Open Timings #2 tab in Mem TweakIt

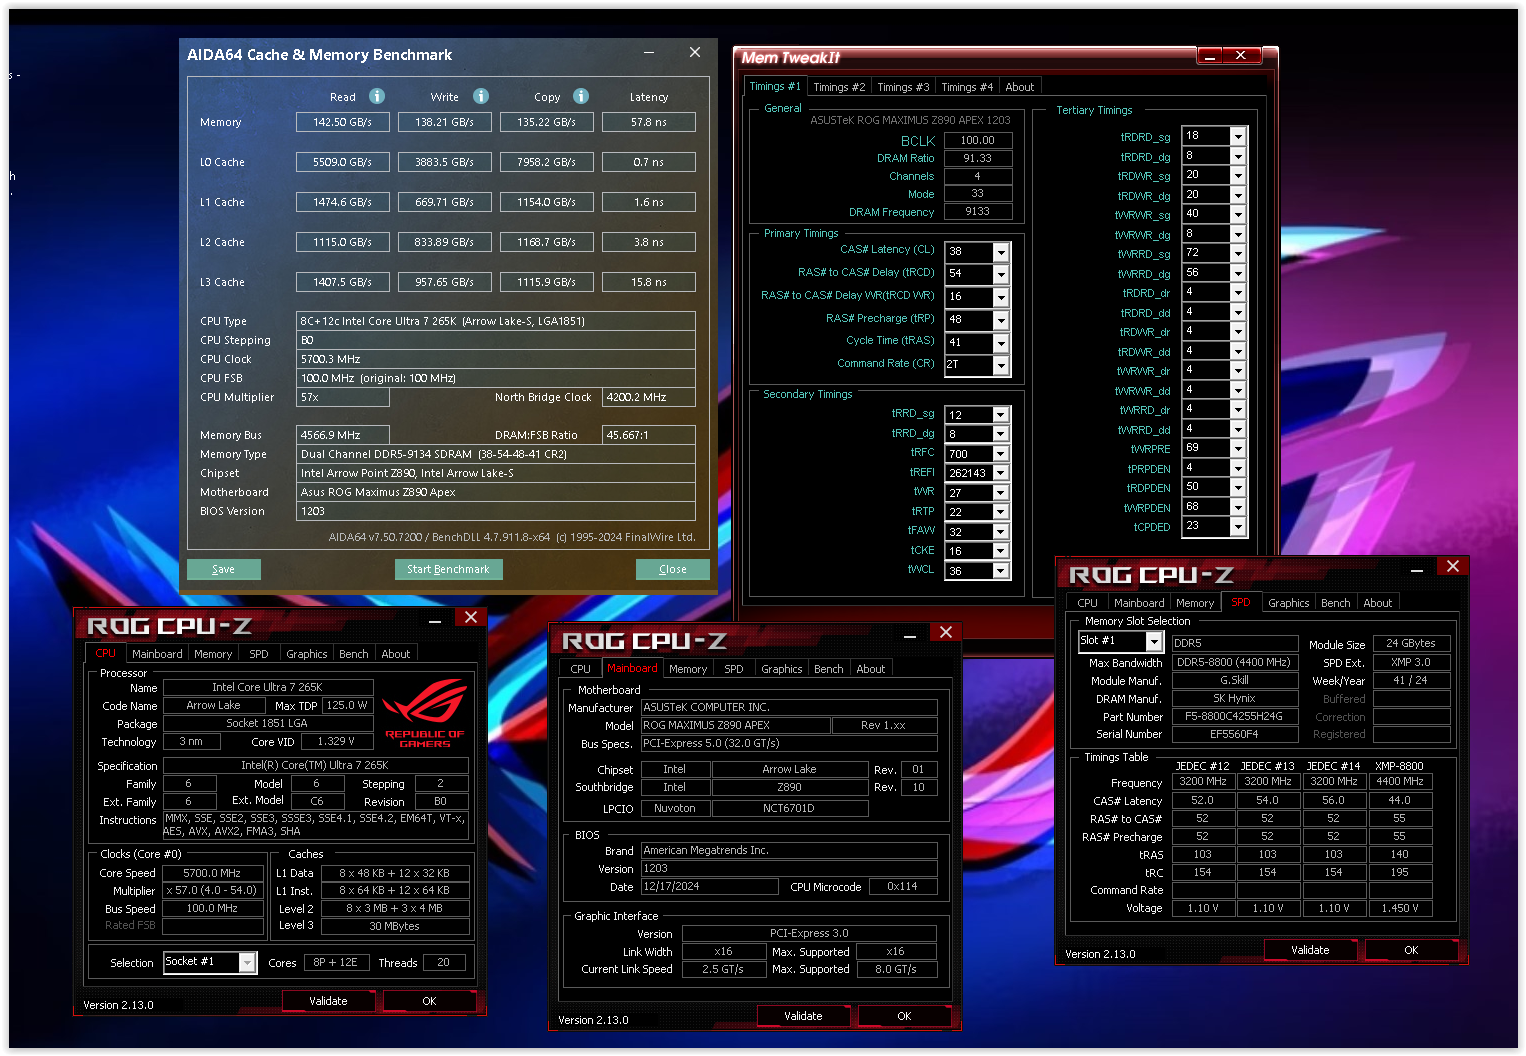pos(839,87)
